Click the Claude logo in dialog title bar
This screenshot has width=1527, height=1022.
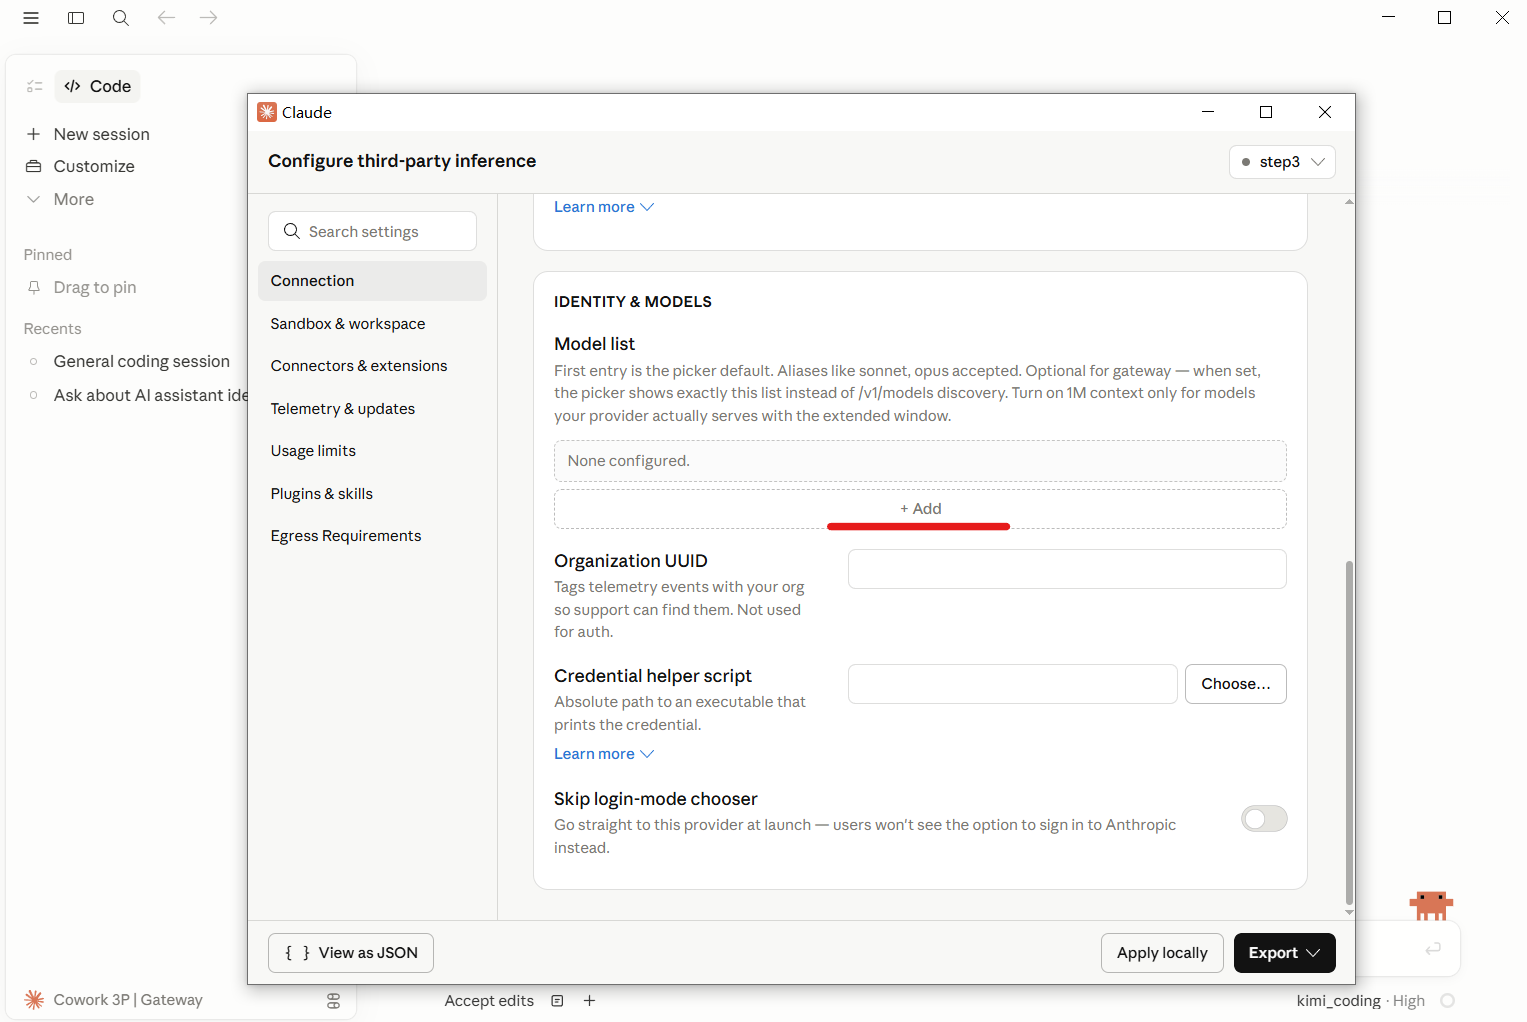click(x=267, y=112)
